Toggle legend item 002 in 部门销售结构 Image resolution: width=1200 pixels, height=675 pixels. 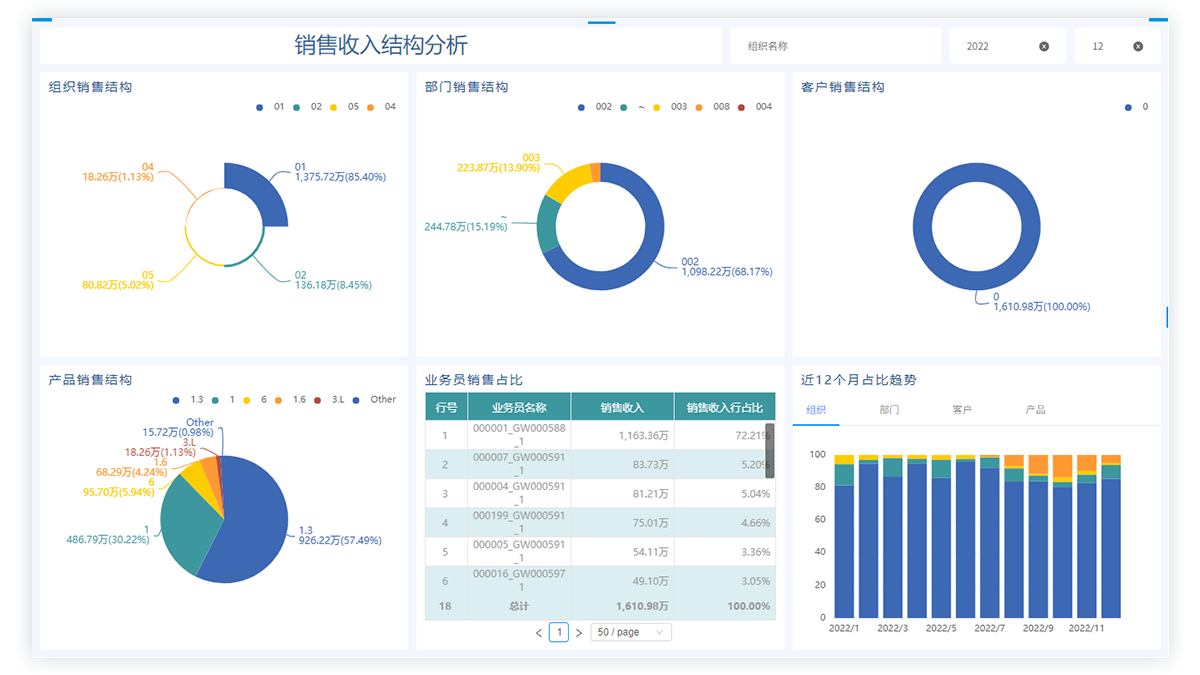point(594,107)
